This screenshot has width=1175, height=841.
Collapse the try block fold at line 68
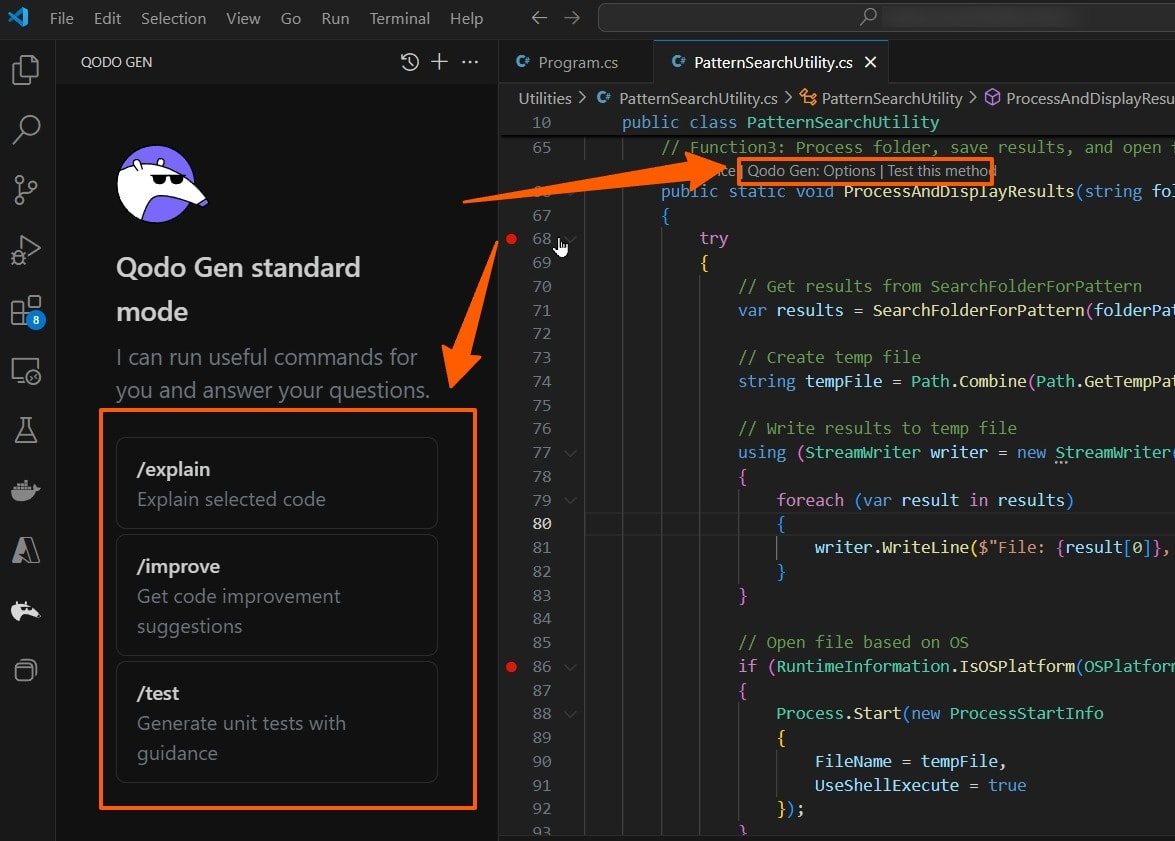pyautogui.click(x=570, y=239)
